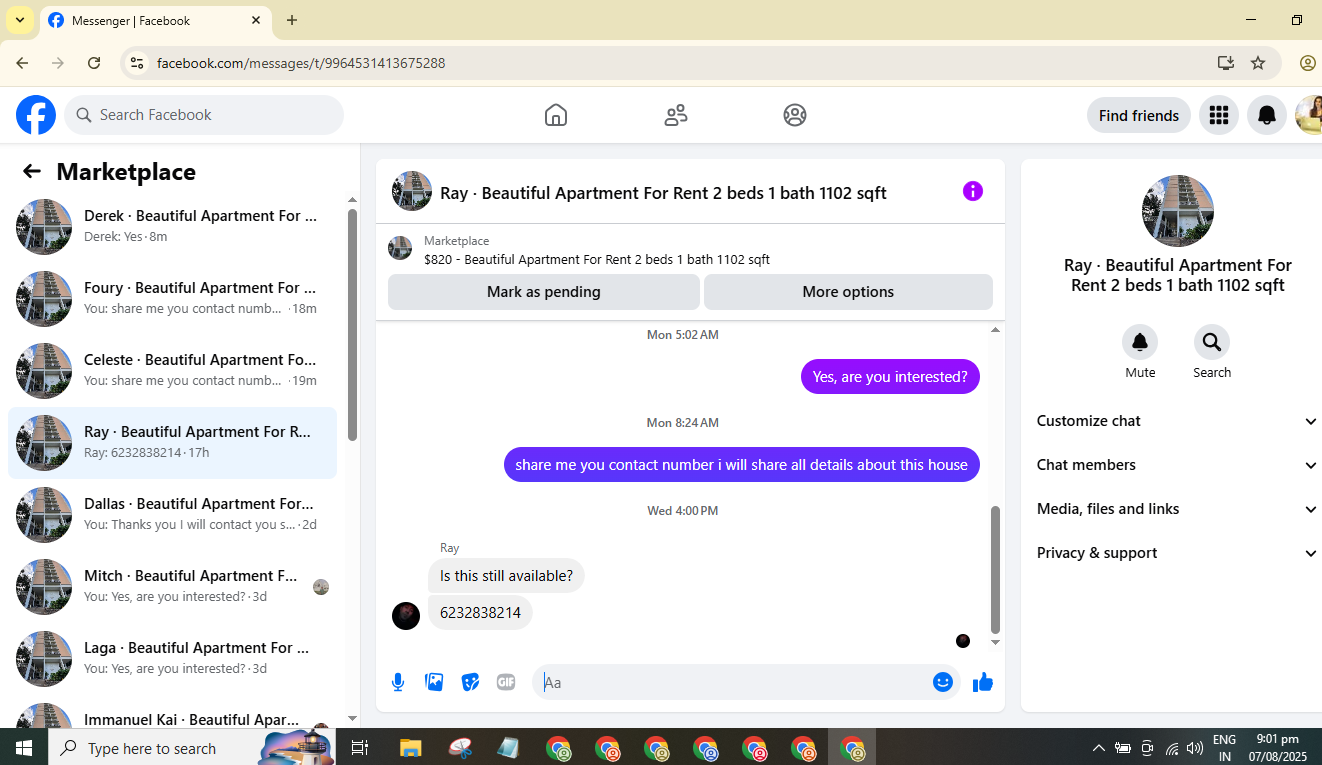
Task: Click the chat messages scrollbar
Action: [995, 569]
